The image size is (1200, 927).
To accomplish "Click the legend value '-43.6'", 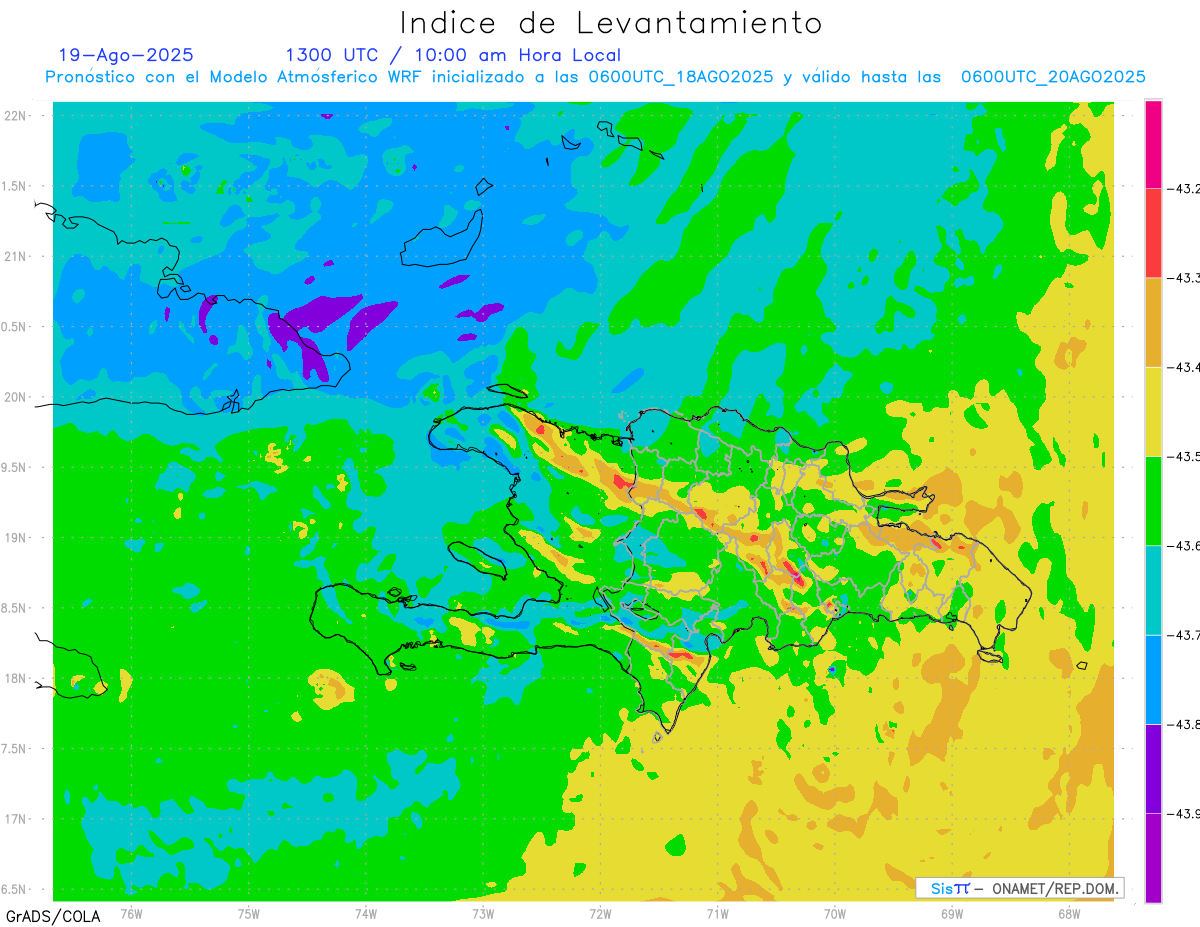I will tap(1184, 545).
